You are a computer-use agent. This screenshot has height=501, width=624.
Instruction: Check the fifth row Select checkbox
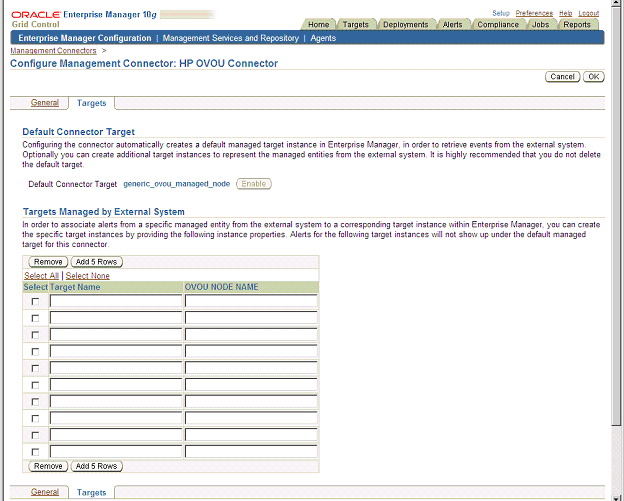click(x=35, y=368)
